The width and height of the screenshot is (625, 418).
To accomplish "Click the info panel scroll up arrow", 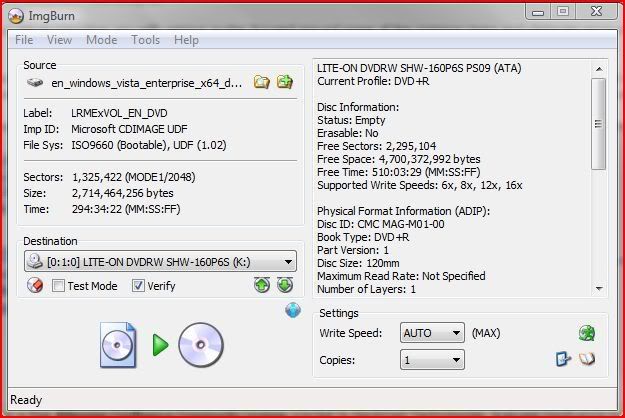I will coord(599,69).
